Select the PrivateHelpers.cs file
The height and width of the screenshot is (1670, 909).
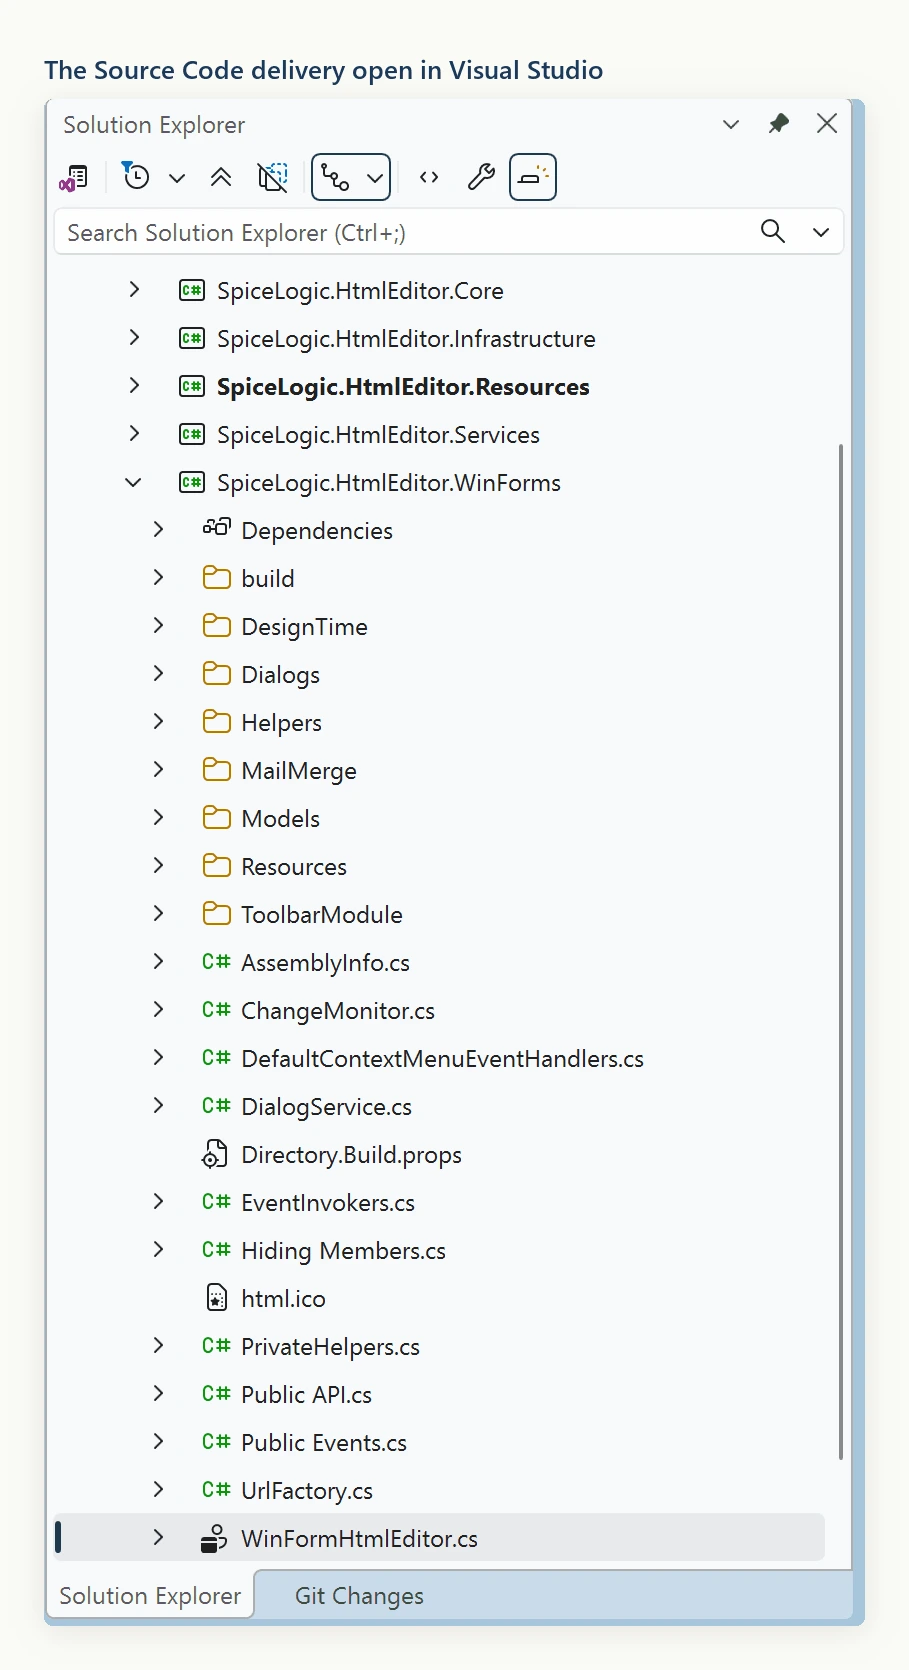331,1347
